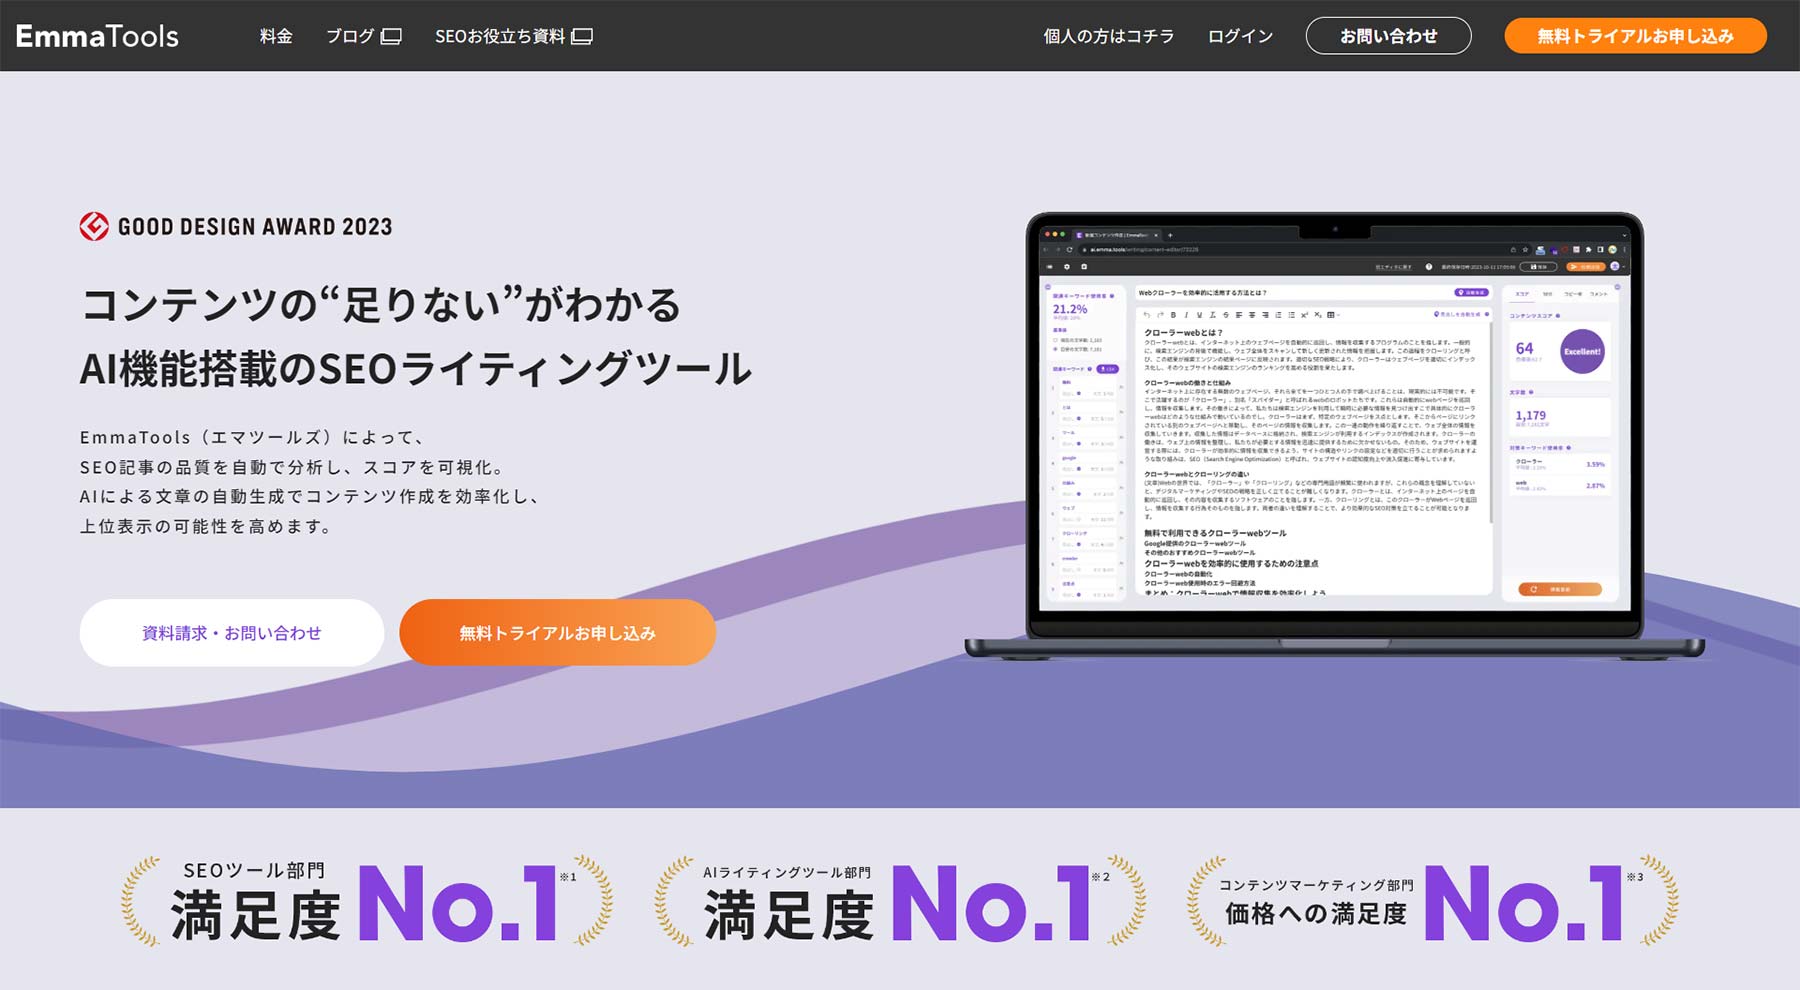Viewport: 1800px width, 990px height.
Task: Click the headline AI機能搭載のSEOライティングツール
Action: pyautogui.click(x=415, y=369)
